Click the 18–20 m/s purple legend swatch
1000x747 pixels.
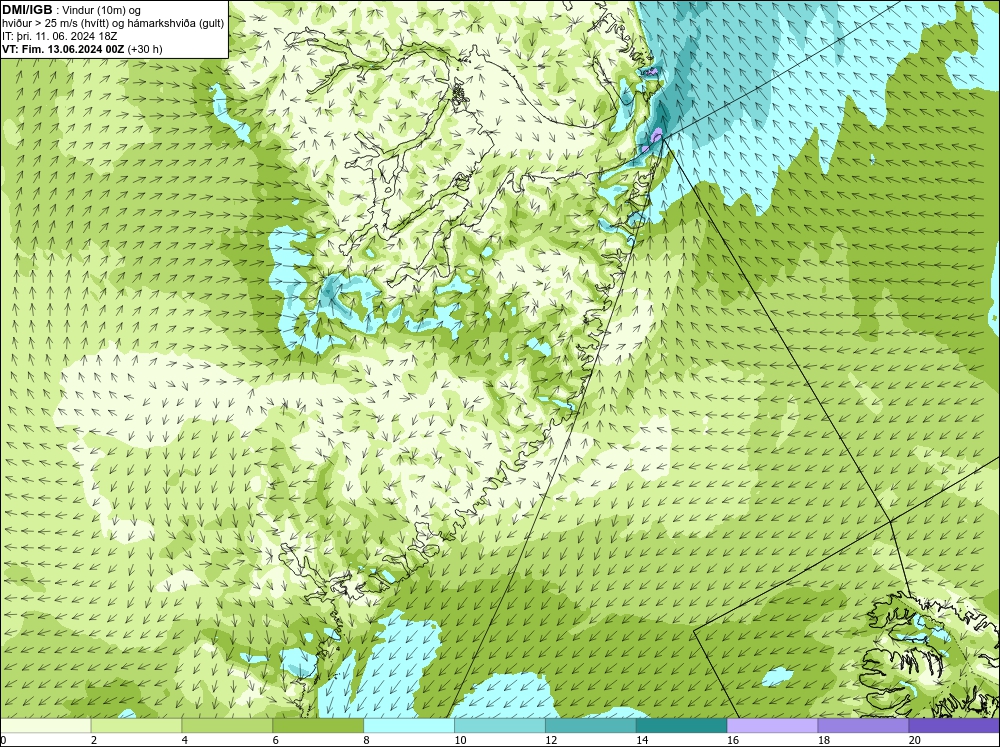coord(863,725)
